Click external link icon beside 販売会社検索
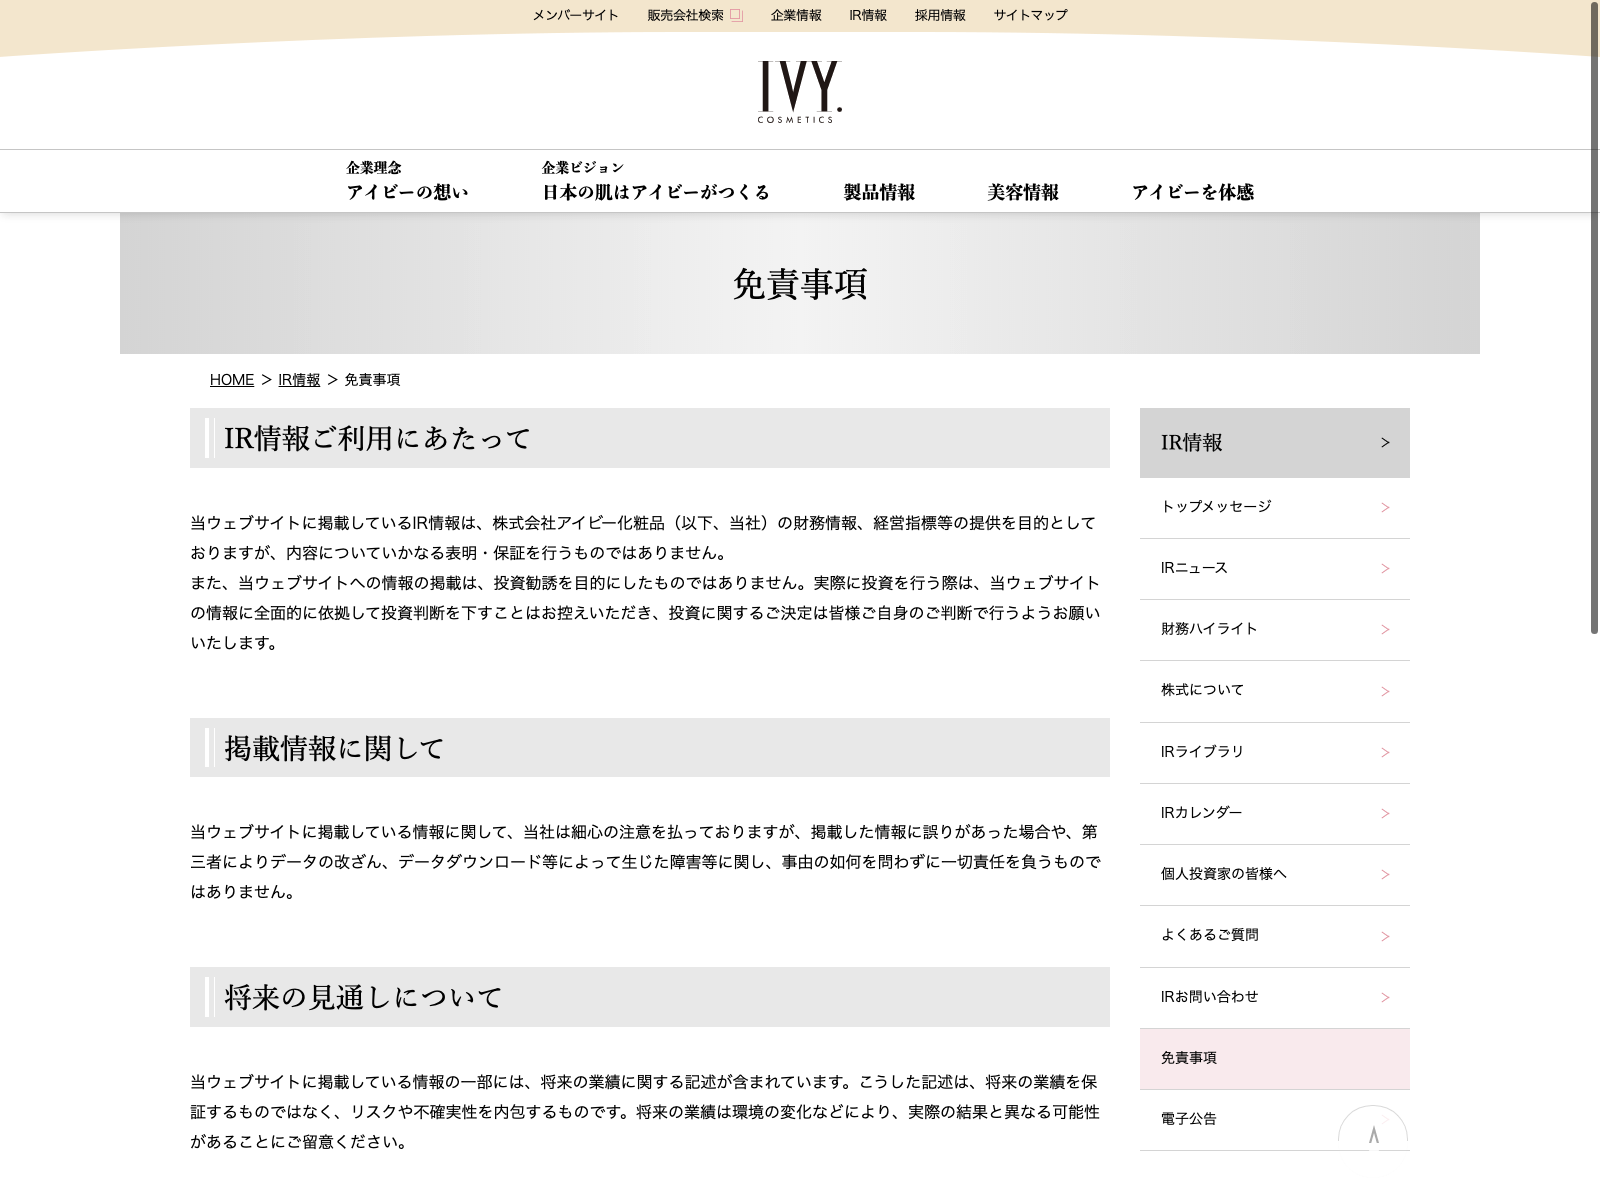The width and height of the screenshot is (1600, 1200). tap(736, 15)
